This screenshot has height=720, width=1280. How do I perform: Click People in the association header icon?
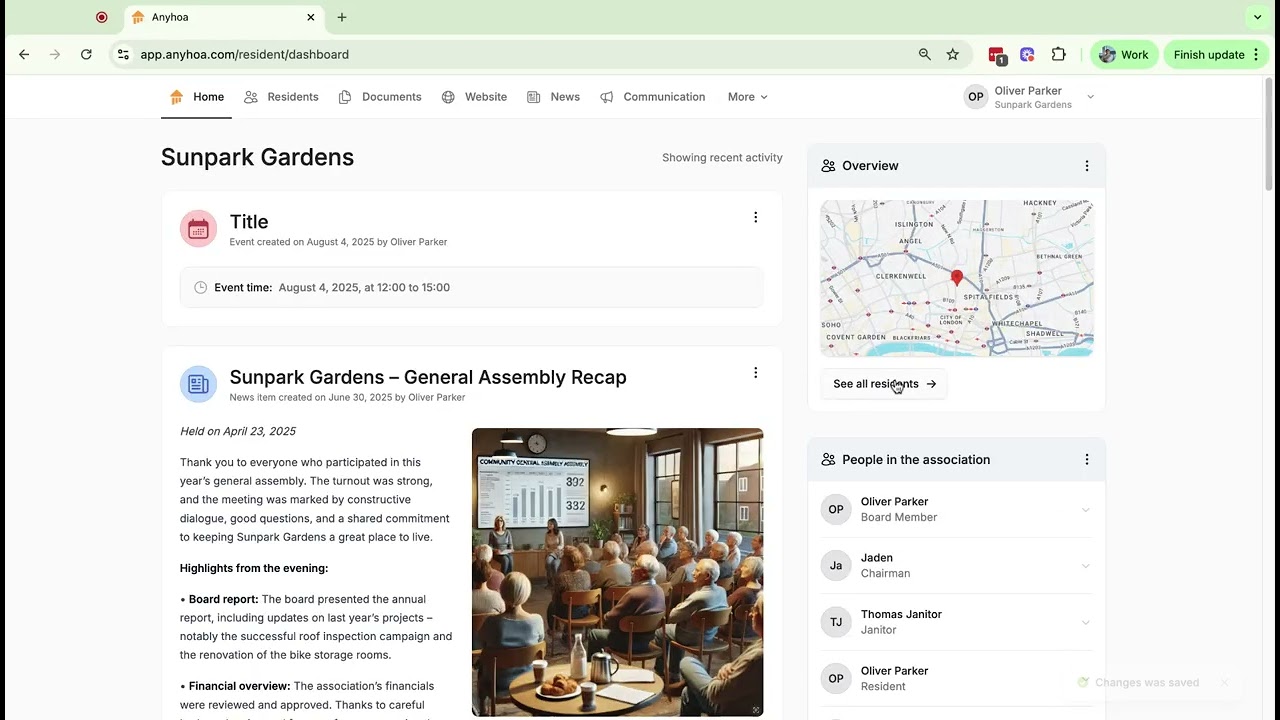[x=828, y=460]
